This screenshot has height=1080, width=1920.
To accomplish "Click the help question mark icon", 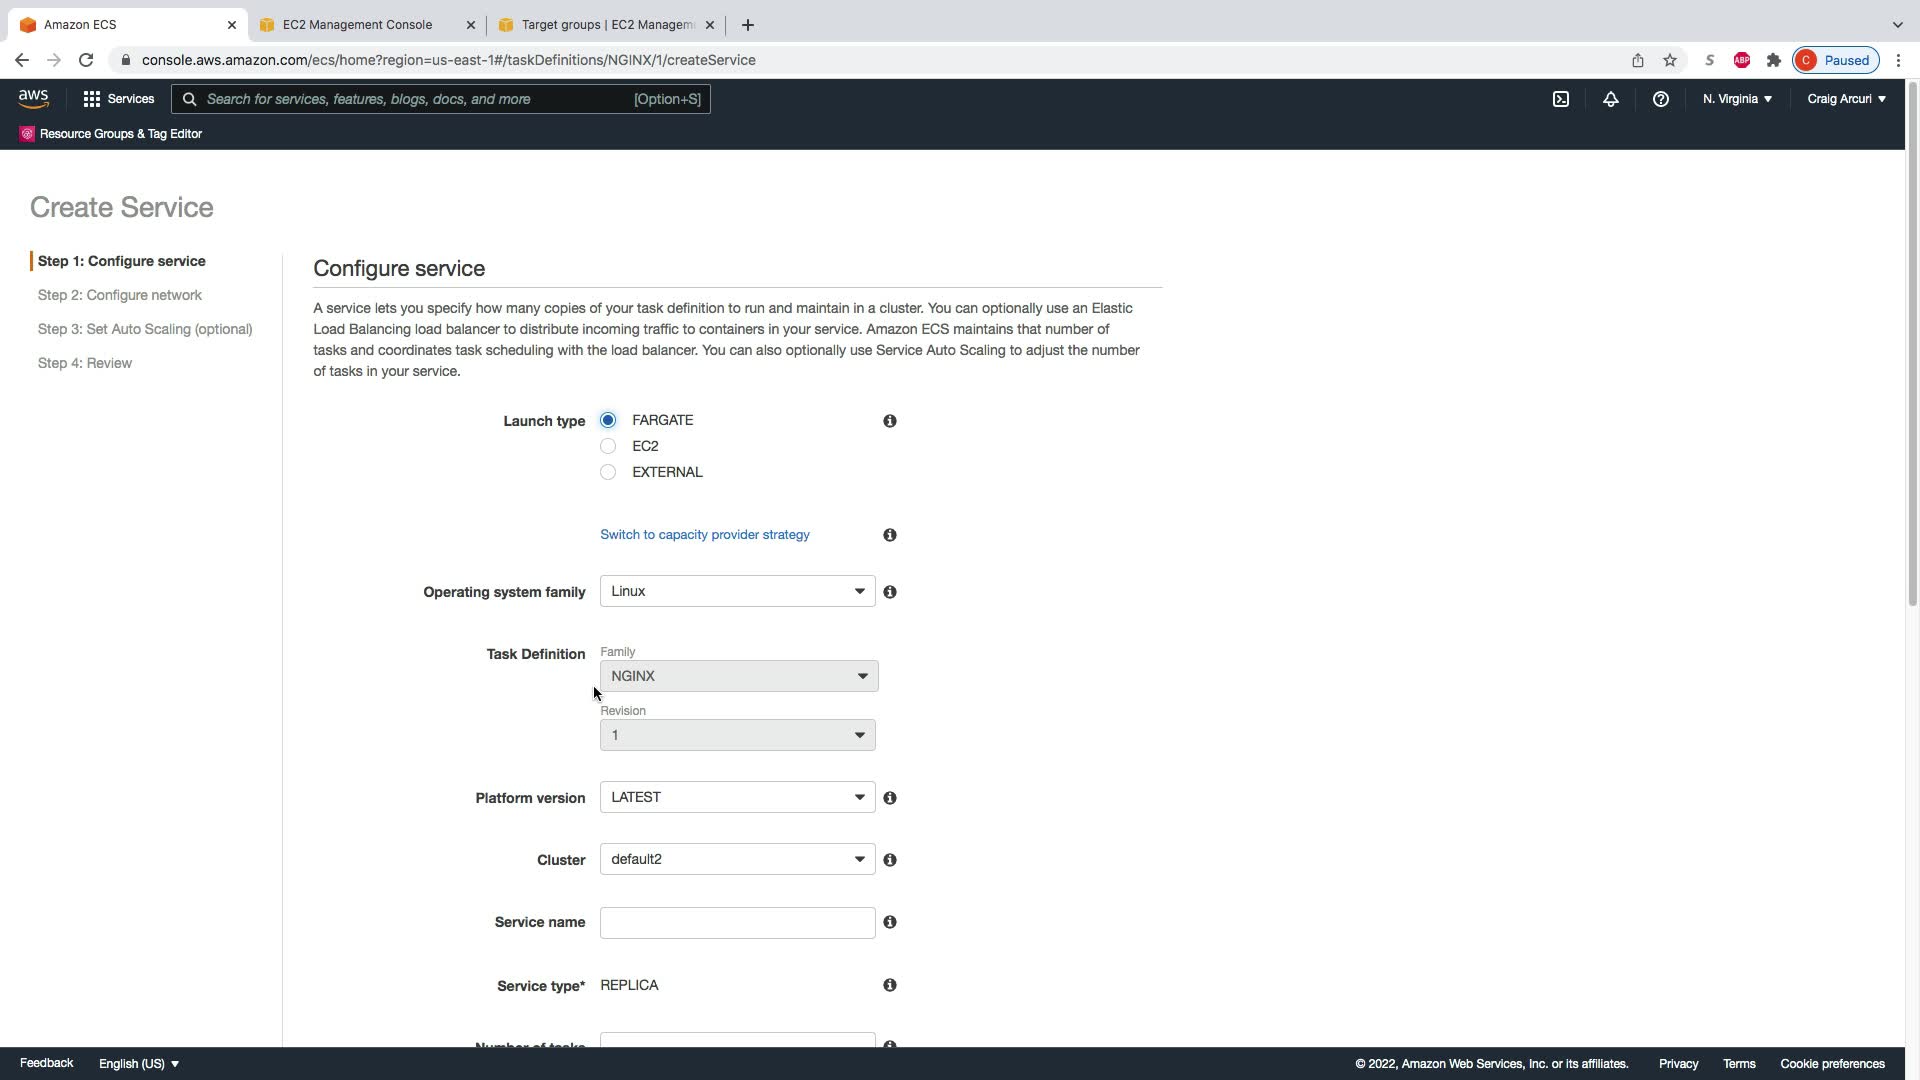I will point(1660,99).
